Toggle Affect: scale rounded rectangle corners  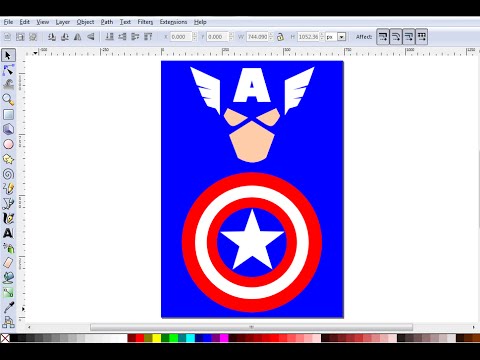pos(396,37)
